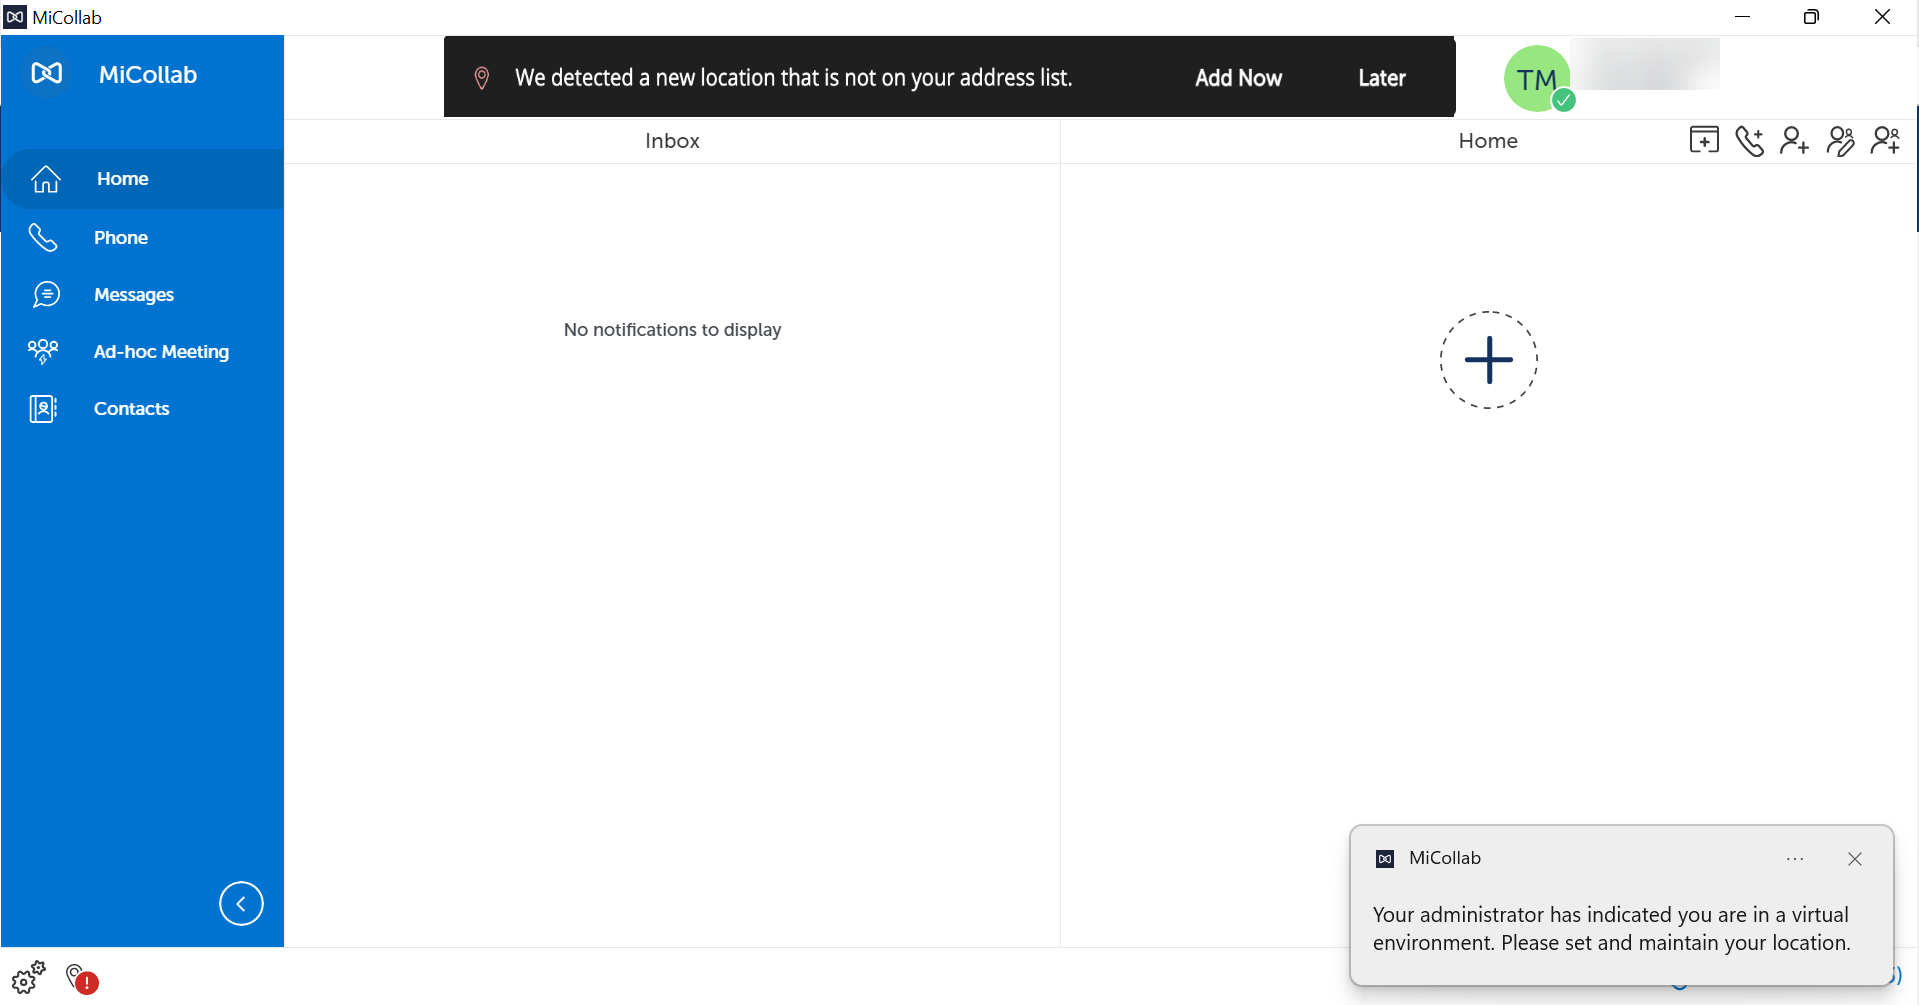Click the Messages chat bubble icon
The height and width of the screenshot is (1005, 1919).
point(46,294)
